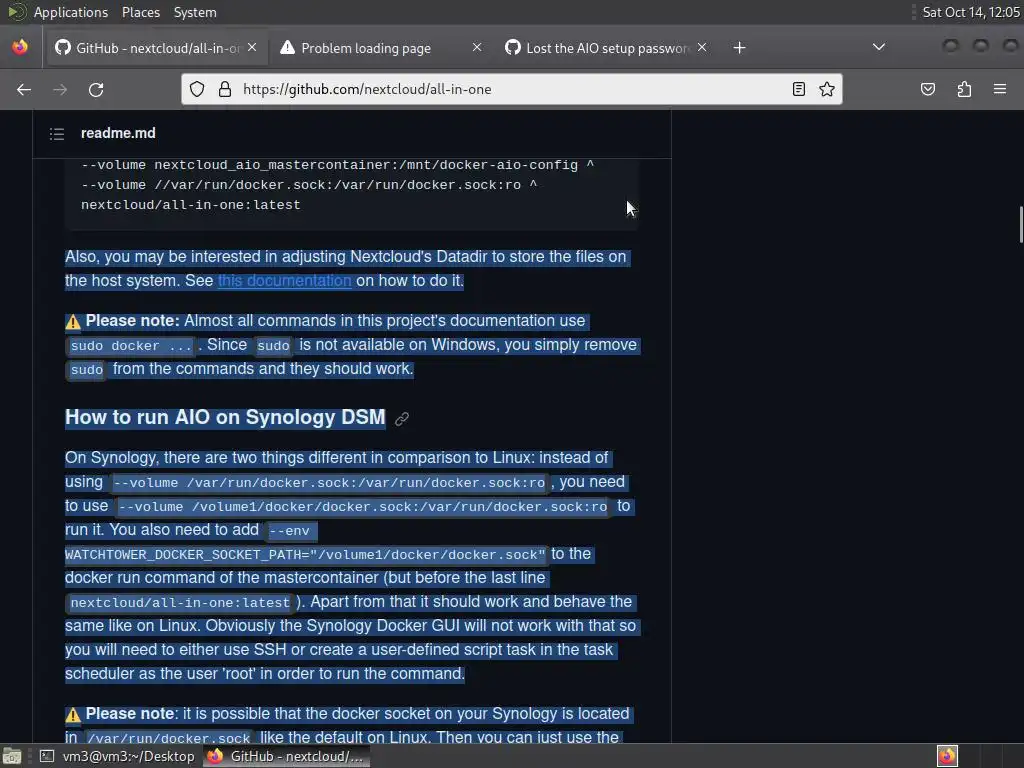Click page vertical scrollbar thumb
Viewport: 1024px width, 768px height.
pyautogui.click(x=1020, y=225)
